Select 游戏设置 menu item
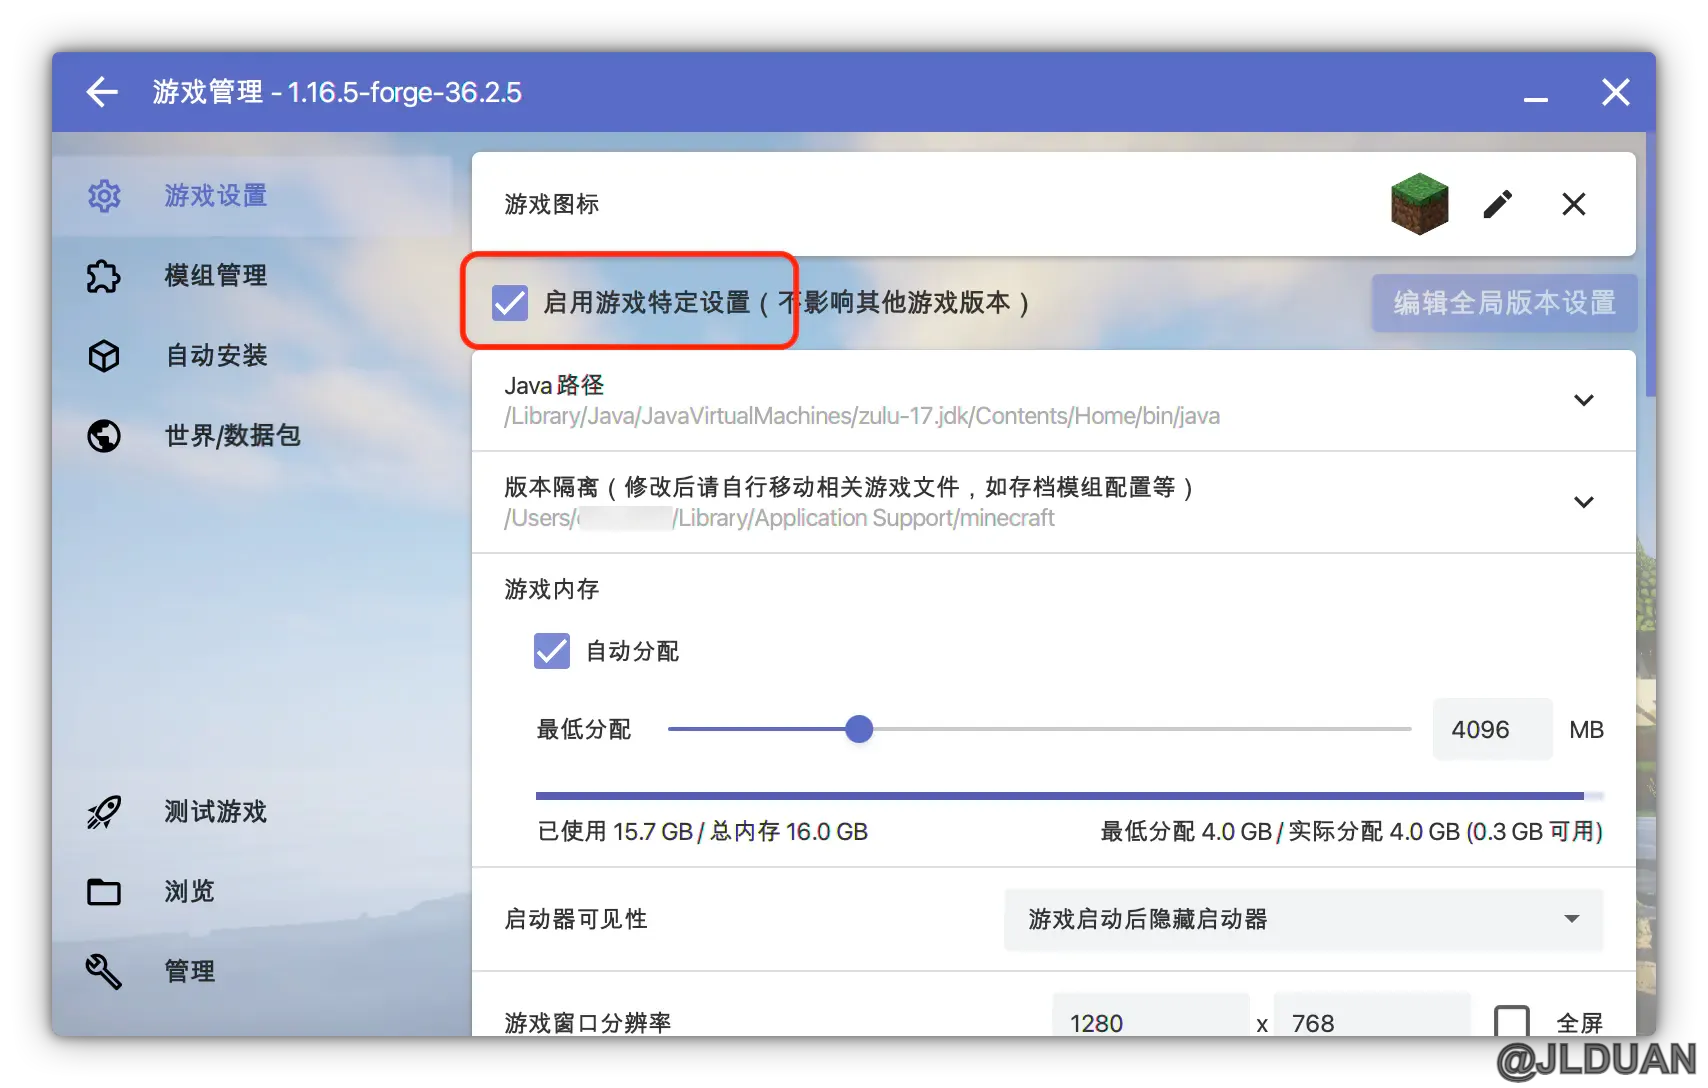Screen dimensions: 1708x1088 [252, 196]
